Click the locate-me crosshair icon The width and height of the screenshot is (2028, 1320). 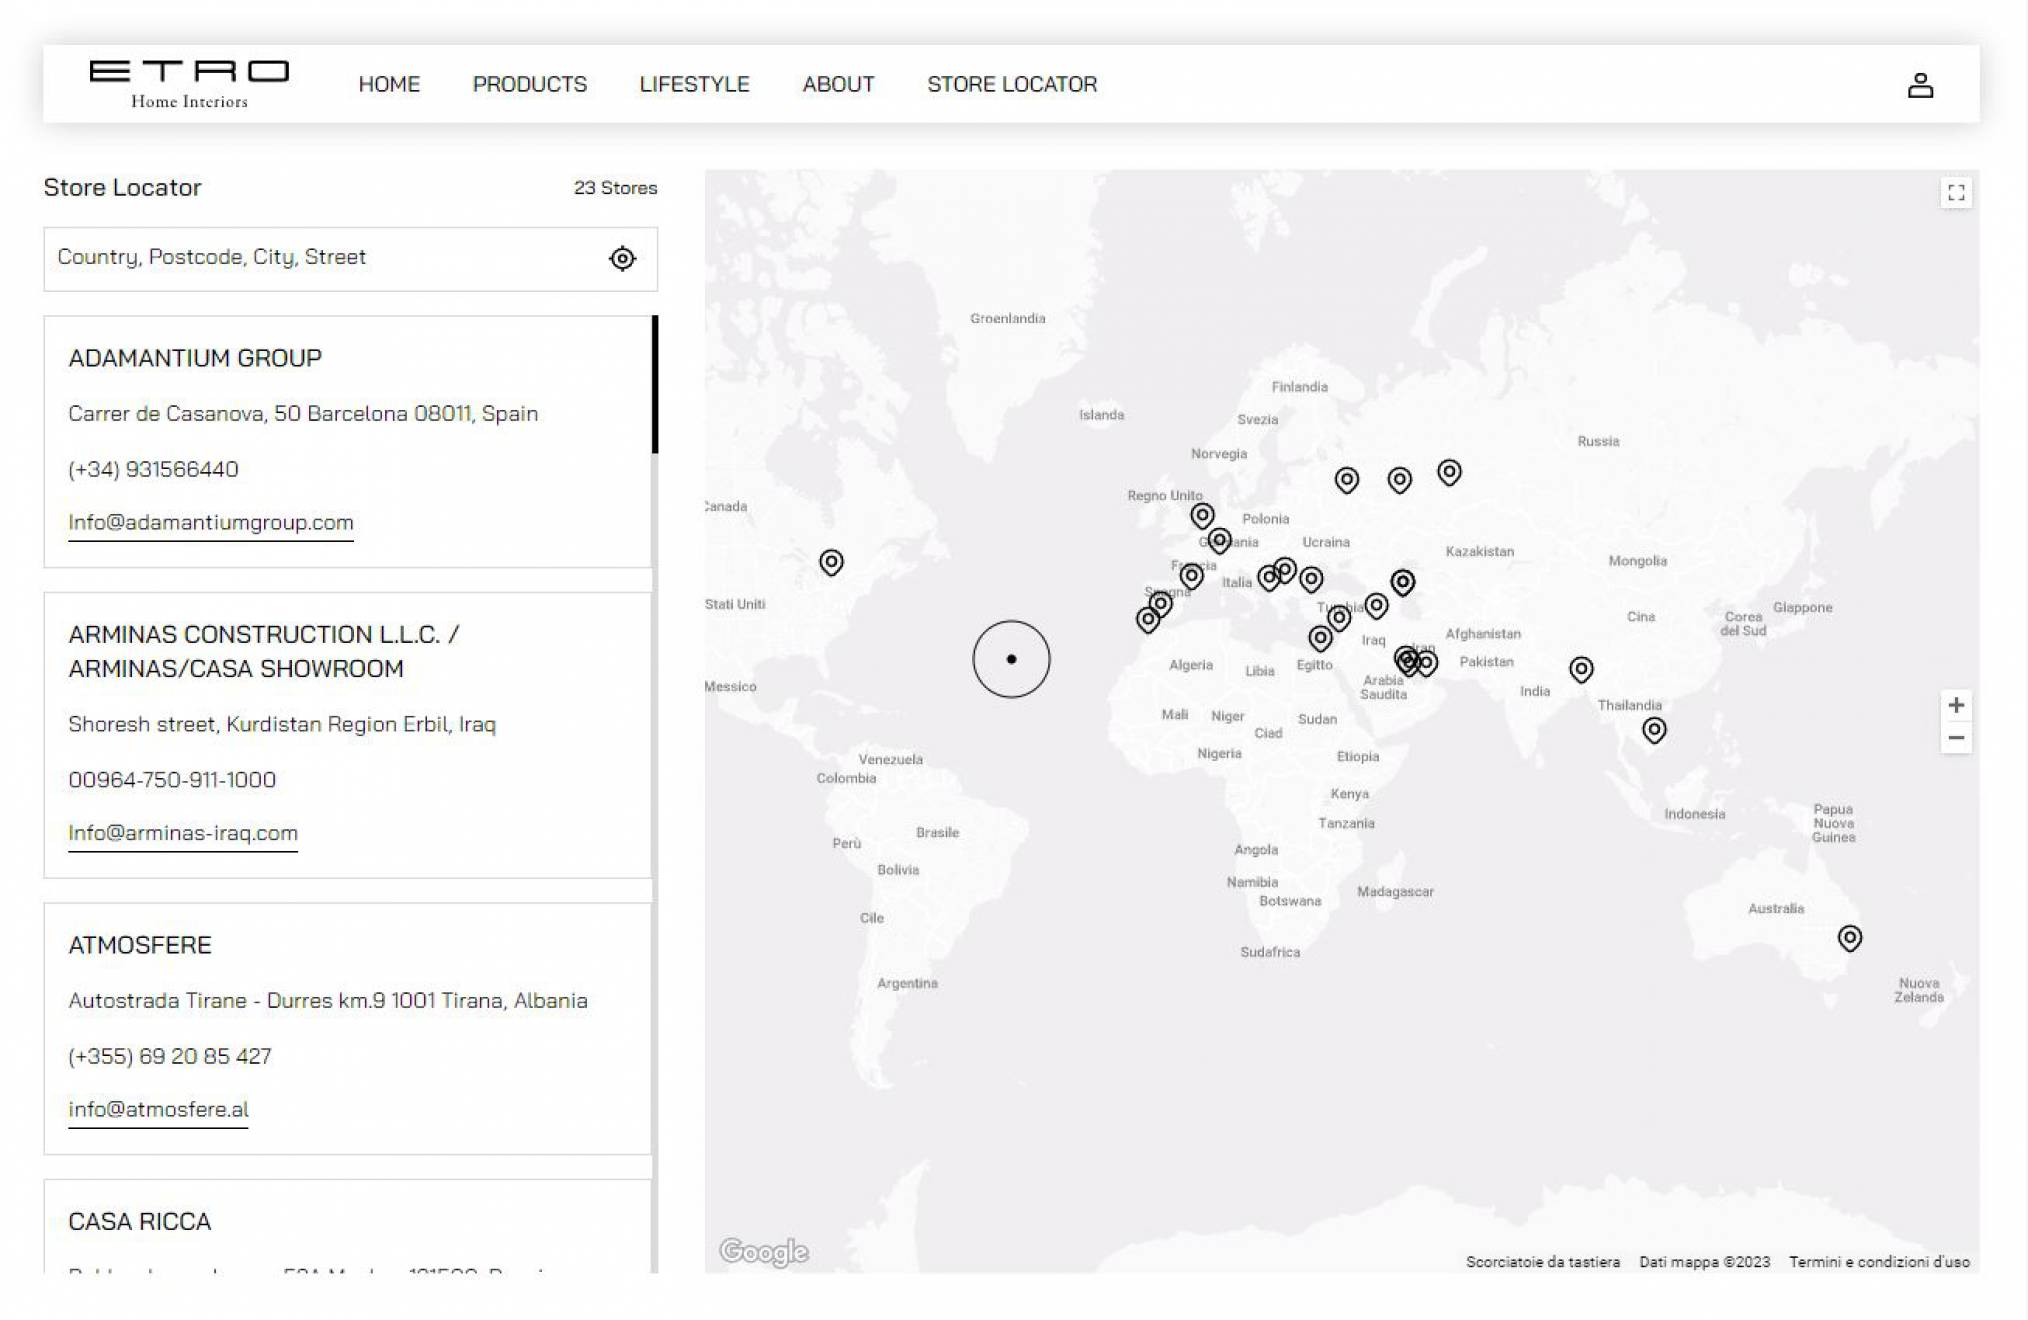622,259
